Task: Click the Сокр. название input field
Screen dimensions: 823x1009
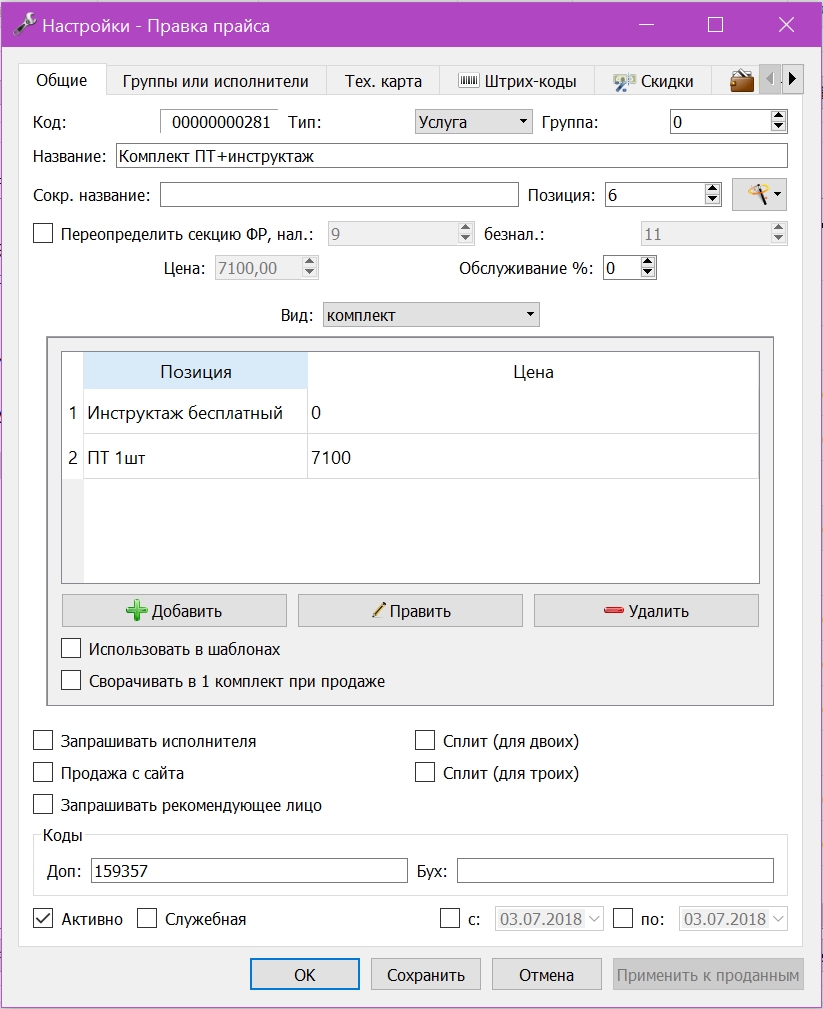Action: 339,195
